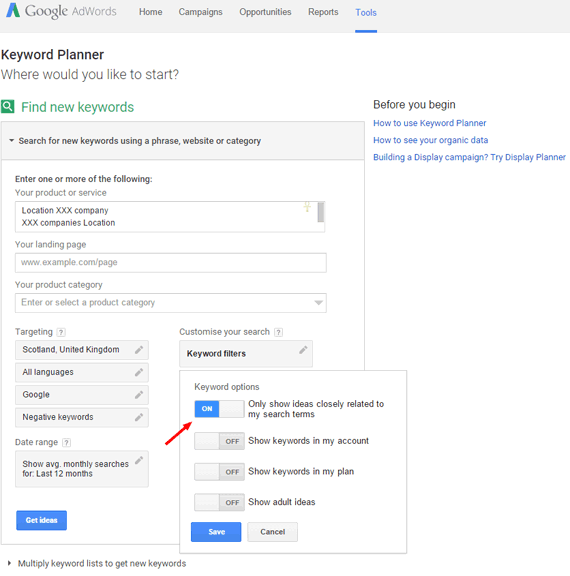Open How to use Keyword Planner link

[429, 123]
